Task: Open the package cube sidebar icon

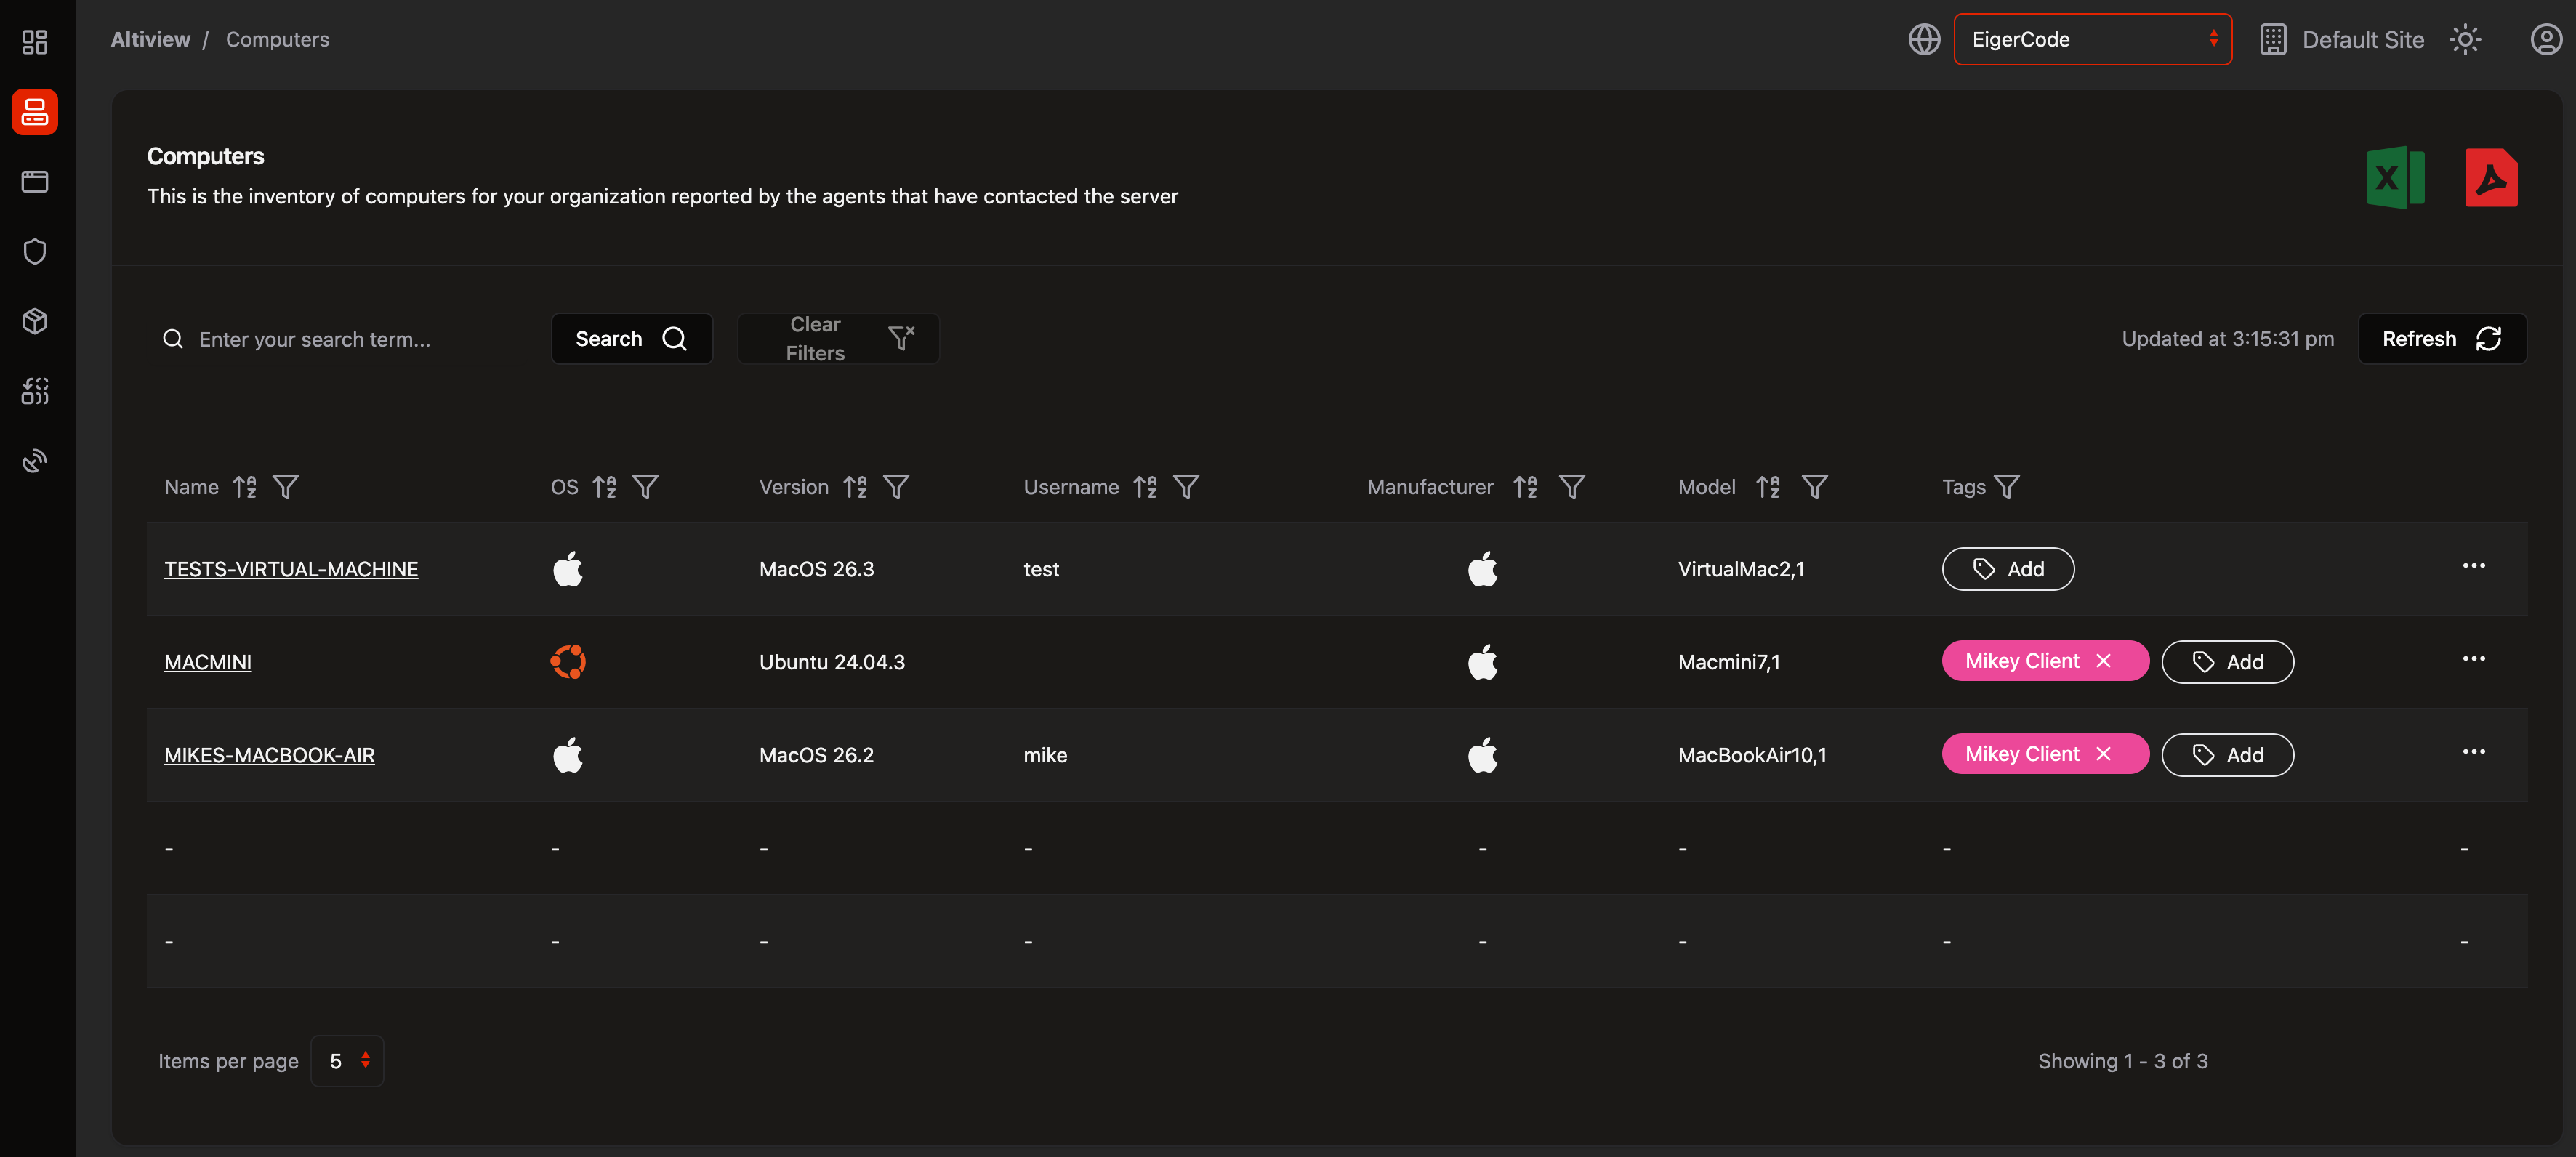Action: (35, 321)
